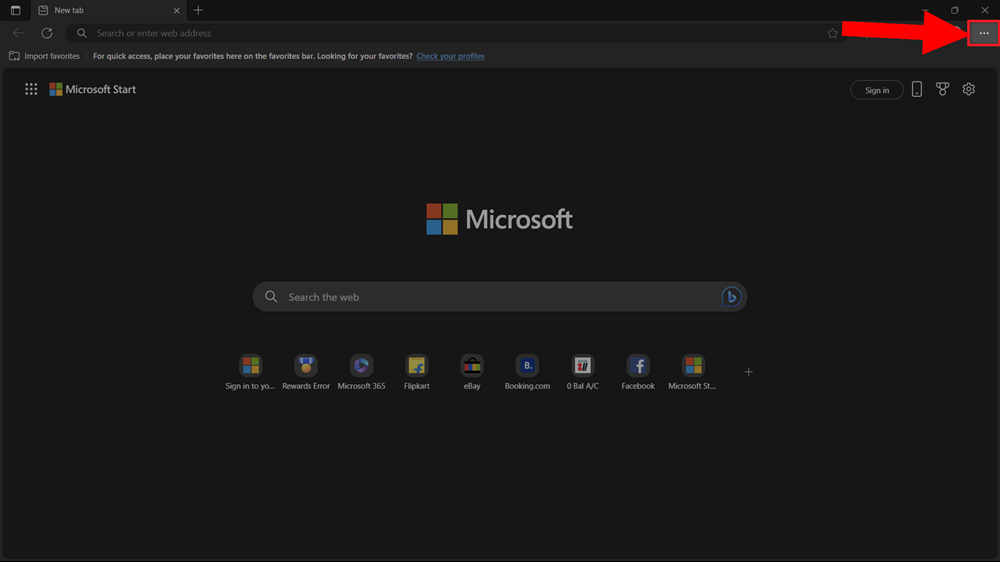The width and height of the screenshot is (1000, 562).
Task: Click the Microsoft Start logo
Action: tap(92, 89)
